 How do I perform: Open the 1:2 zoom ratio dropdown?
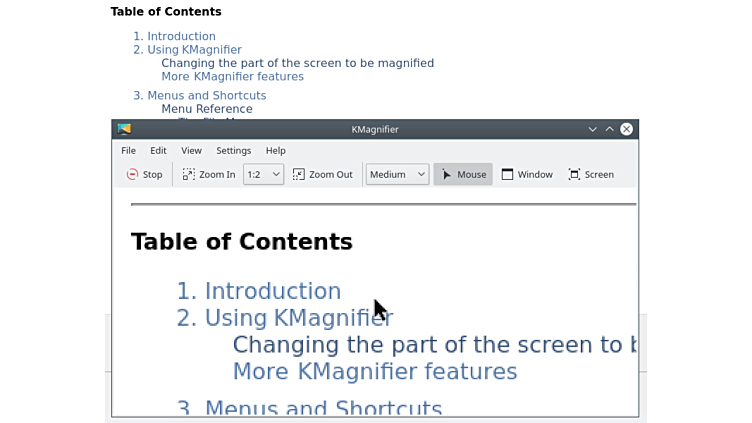[264, 174]
